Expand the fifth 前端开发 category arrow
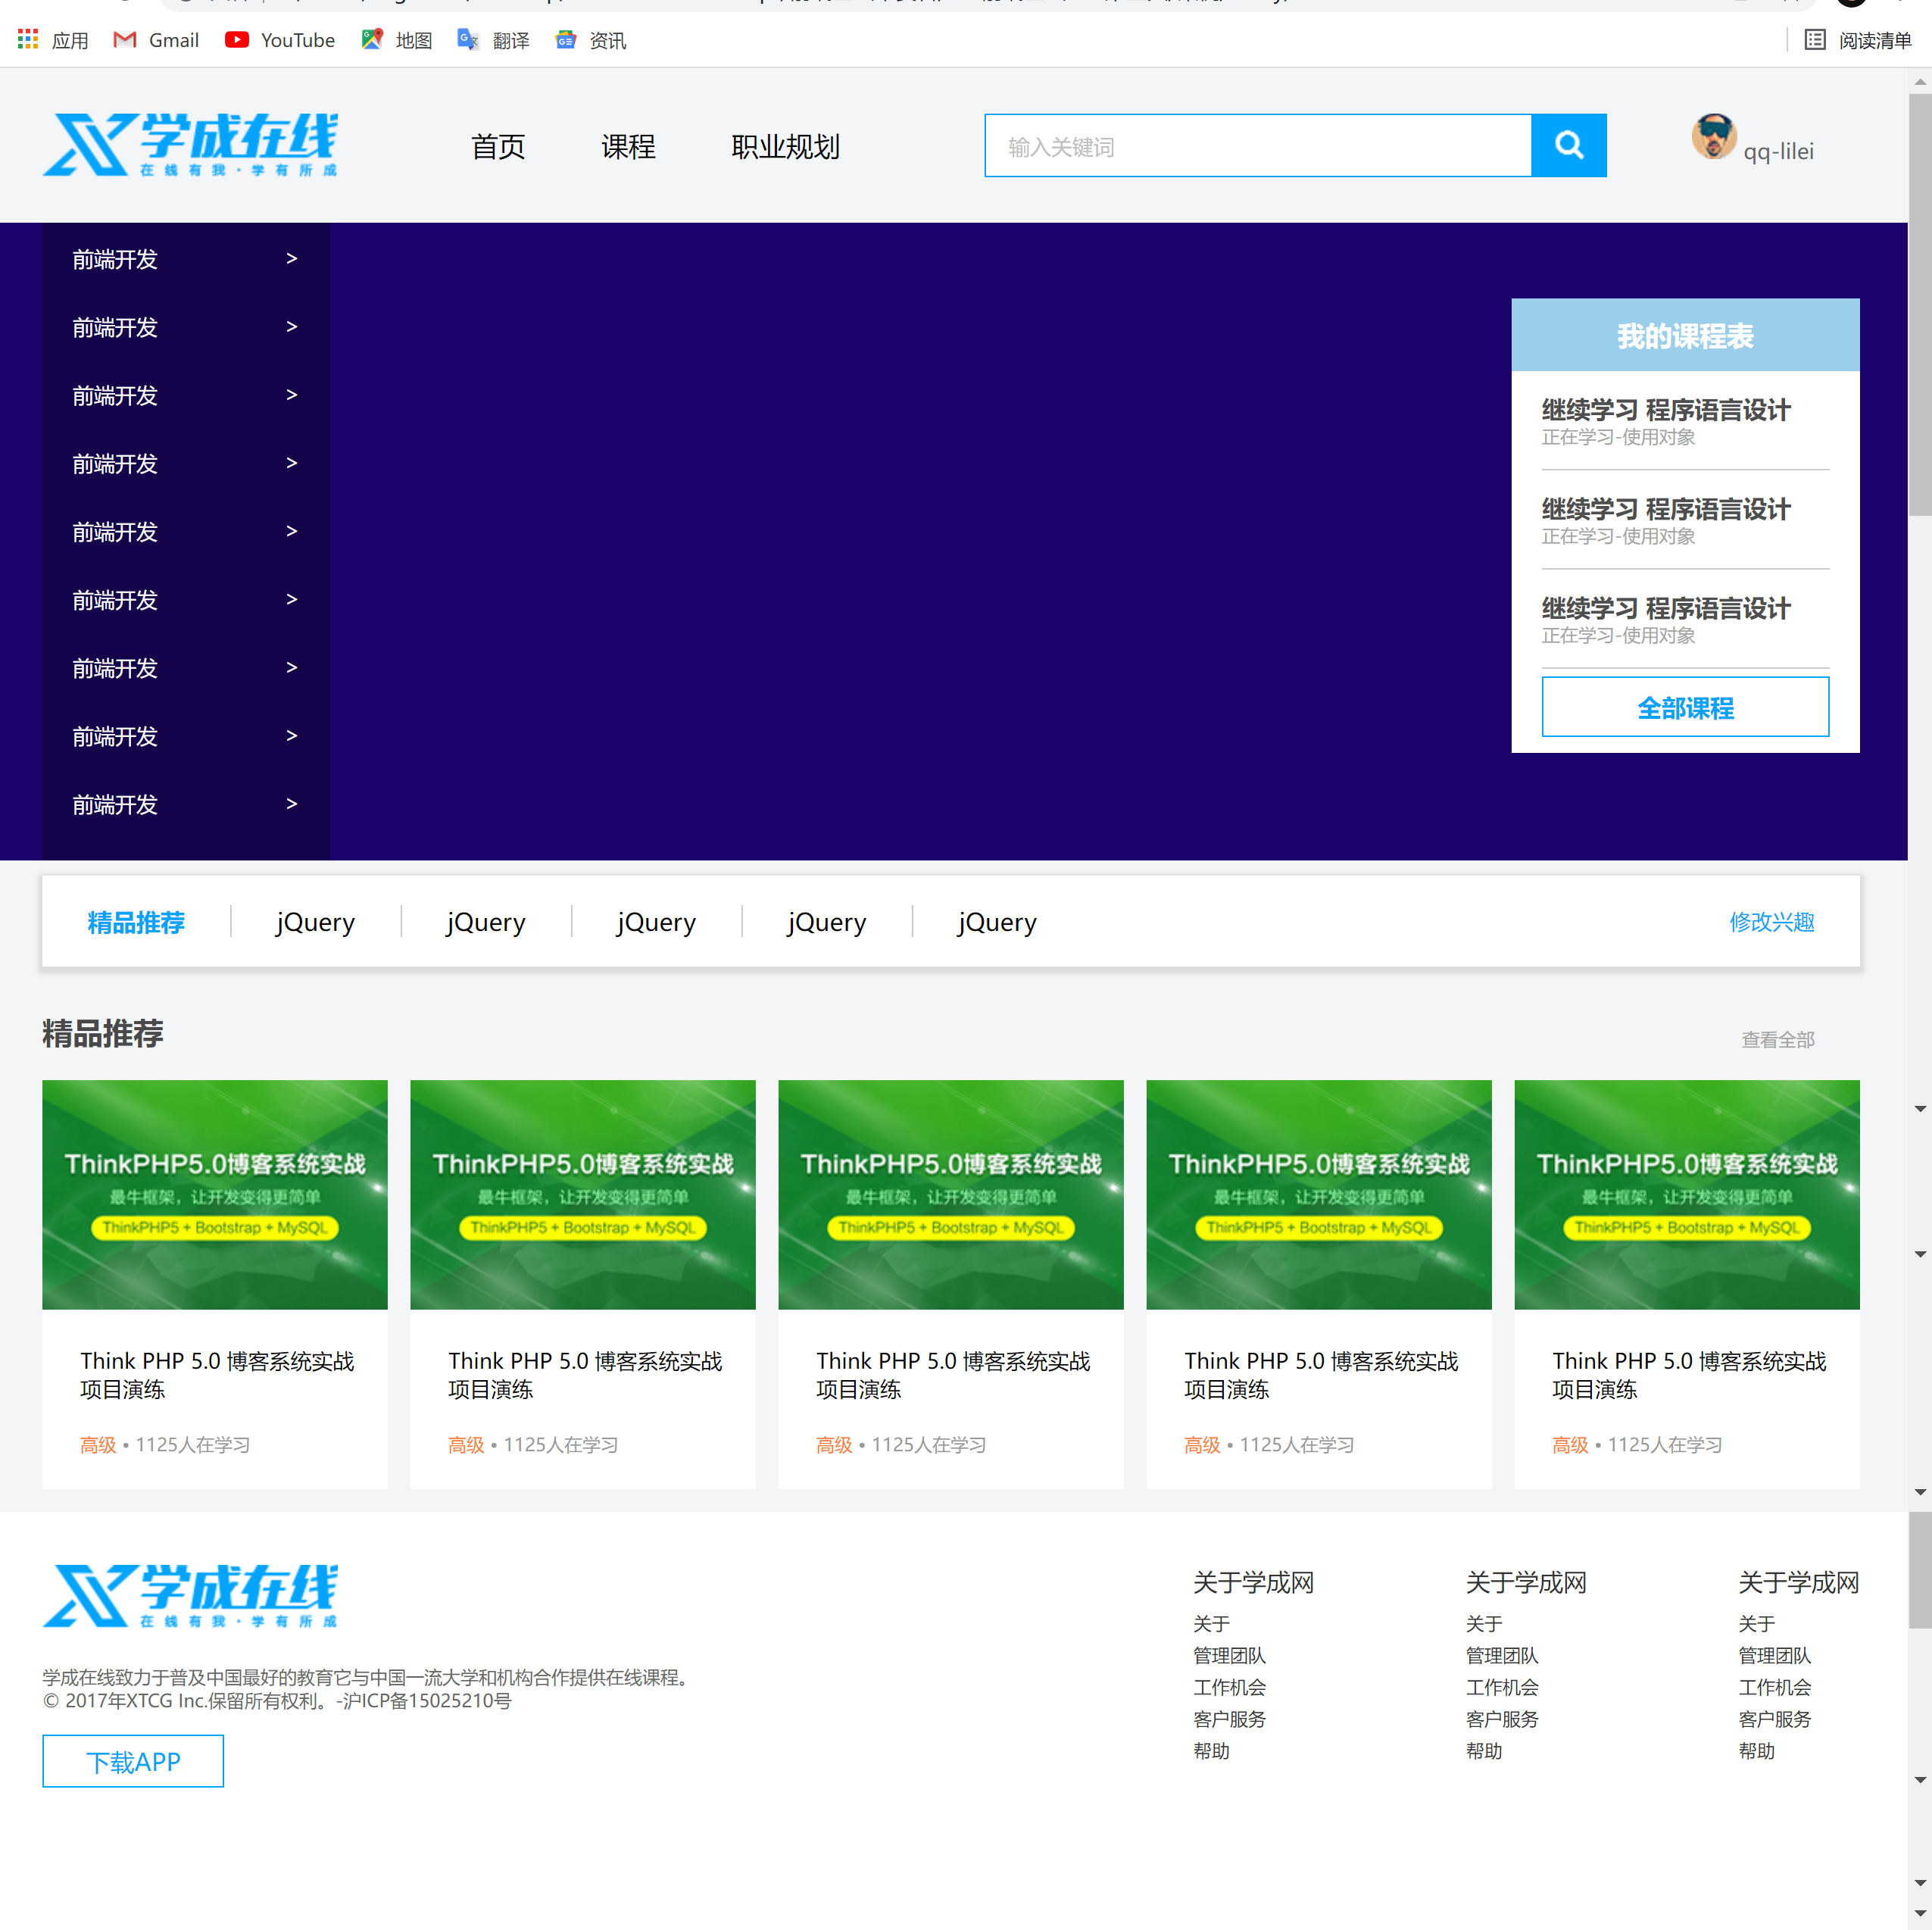The width and height of the screenshot is (1932, 1930). click(291, 531)
